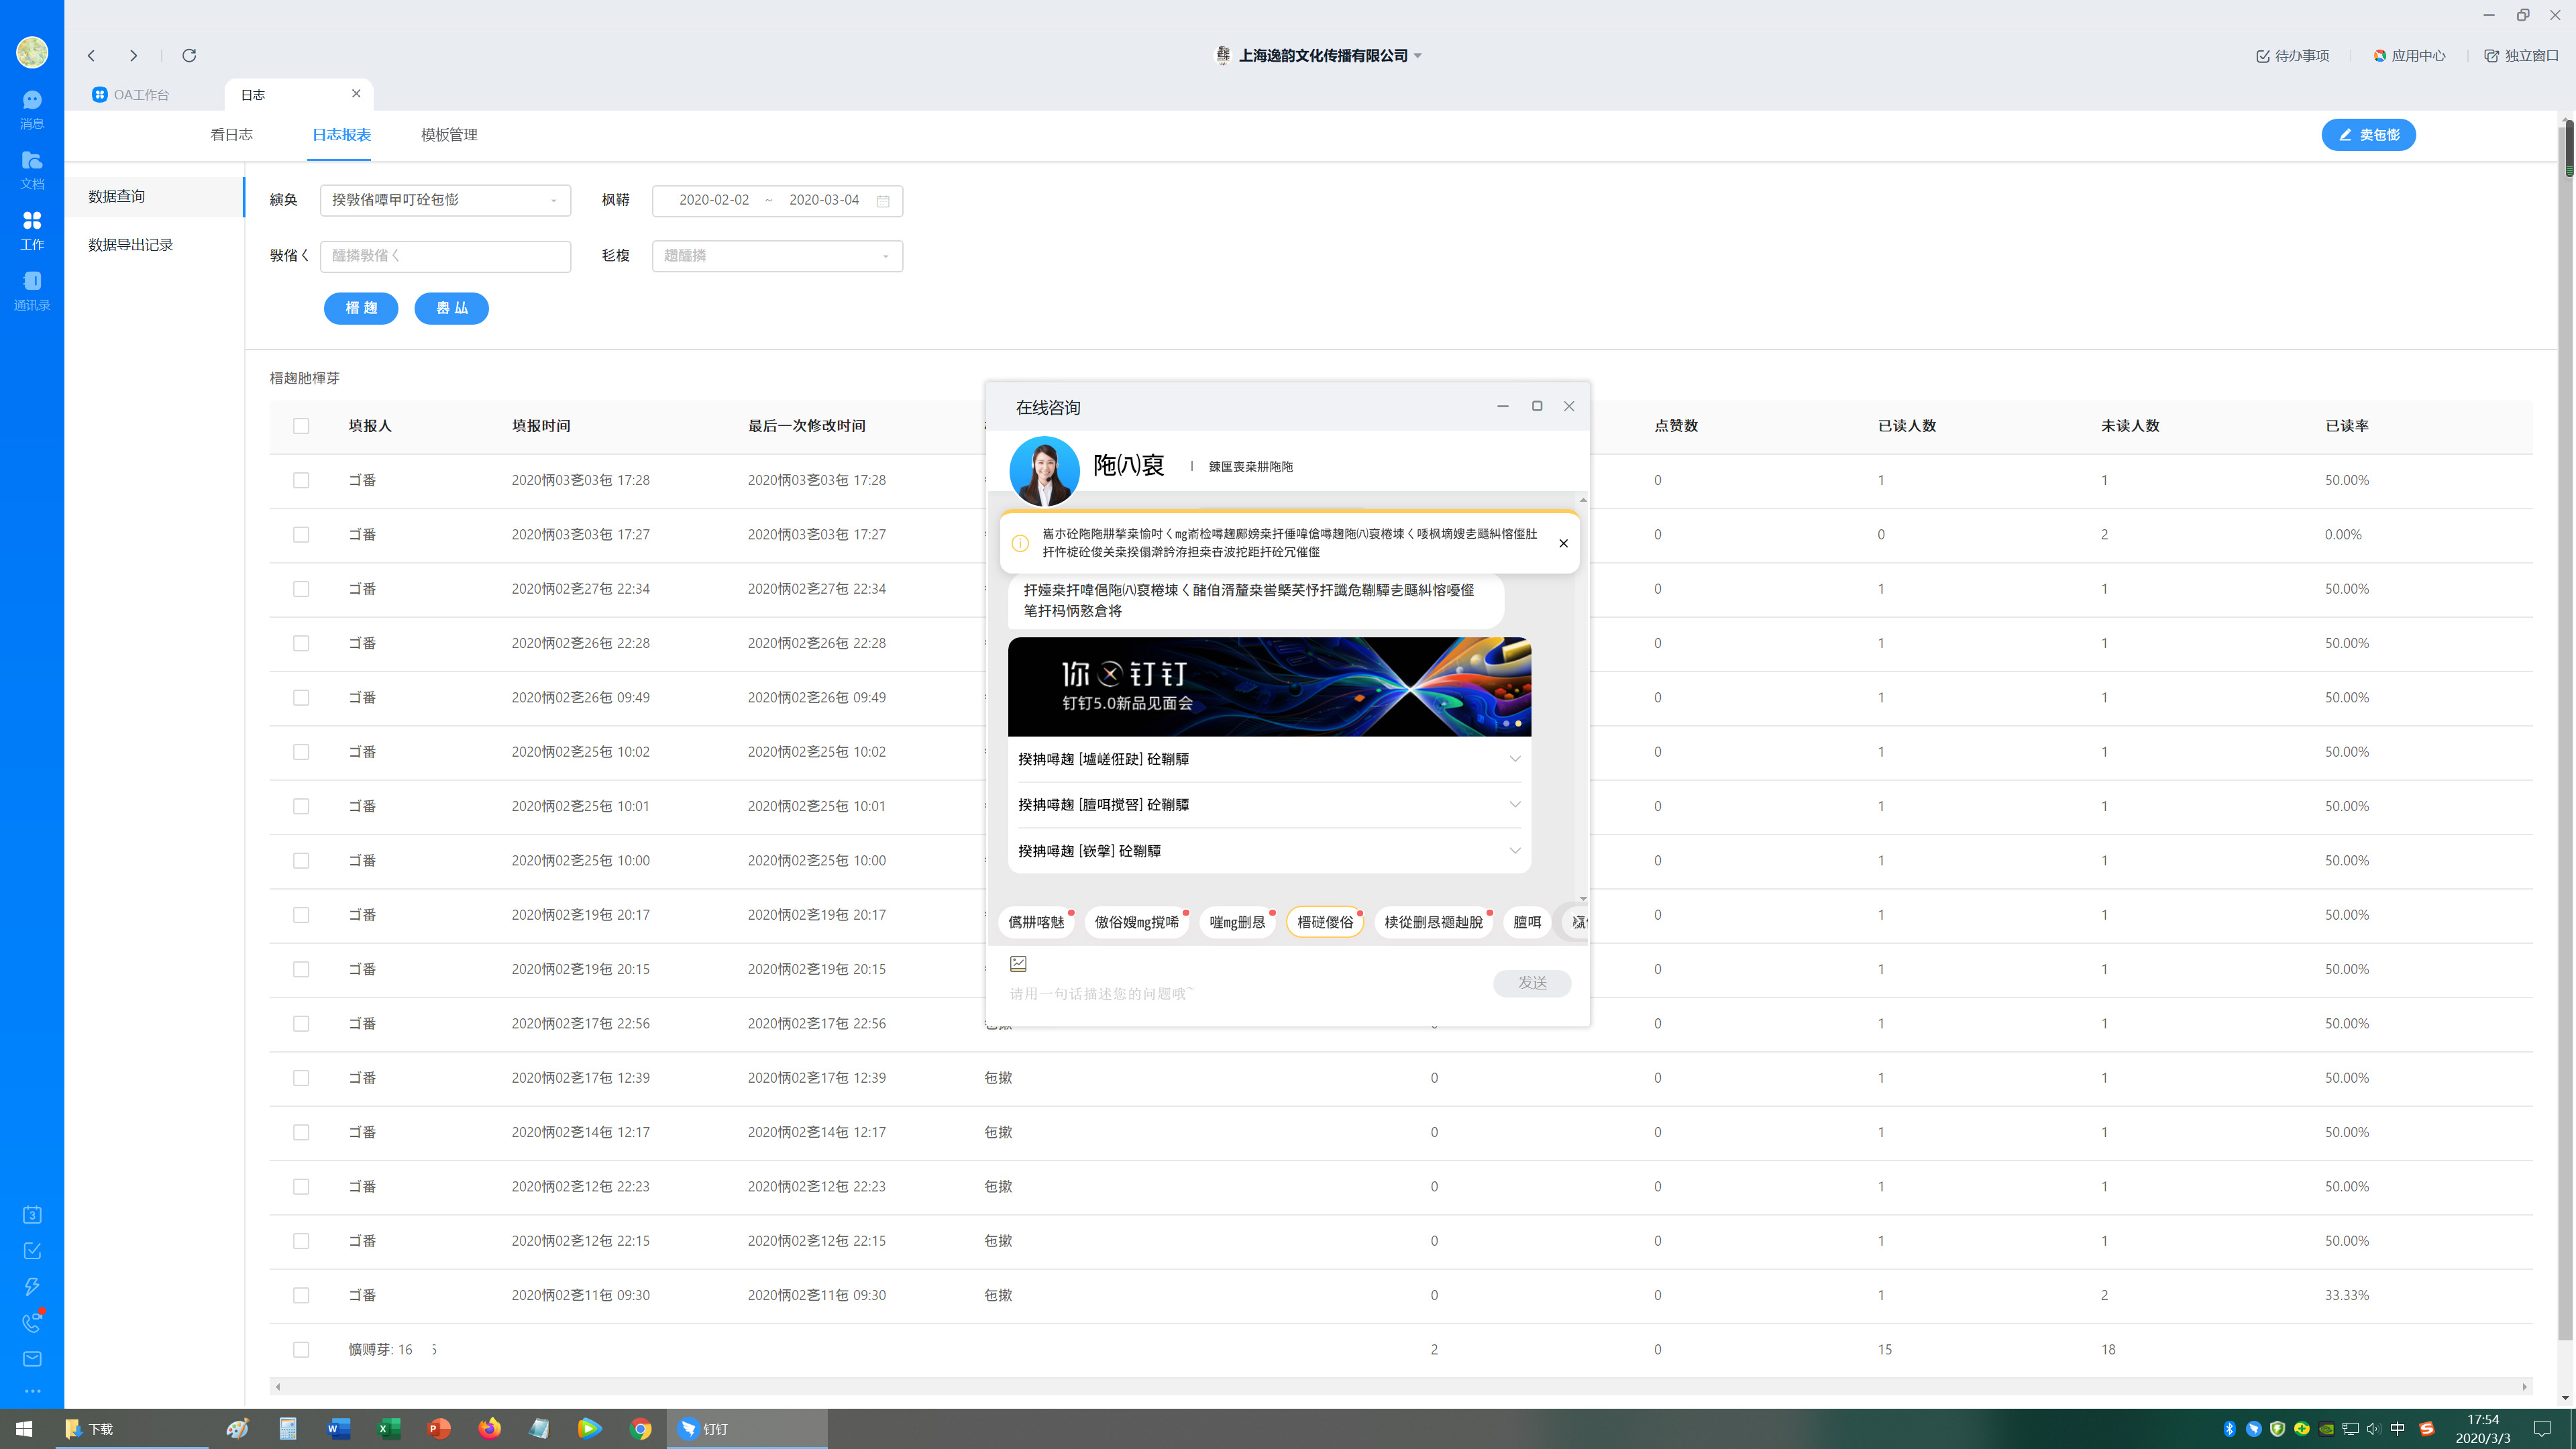Viewport: 2576px width, 1449px height.
Task: Click the user avatar at sidebar top
Action: point(32,52)
